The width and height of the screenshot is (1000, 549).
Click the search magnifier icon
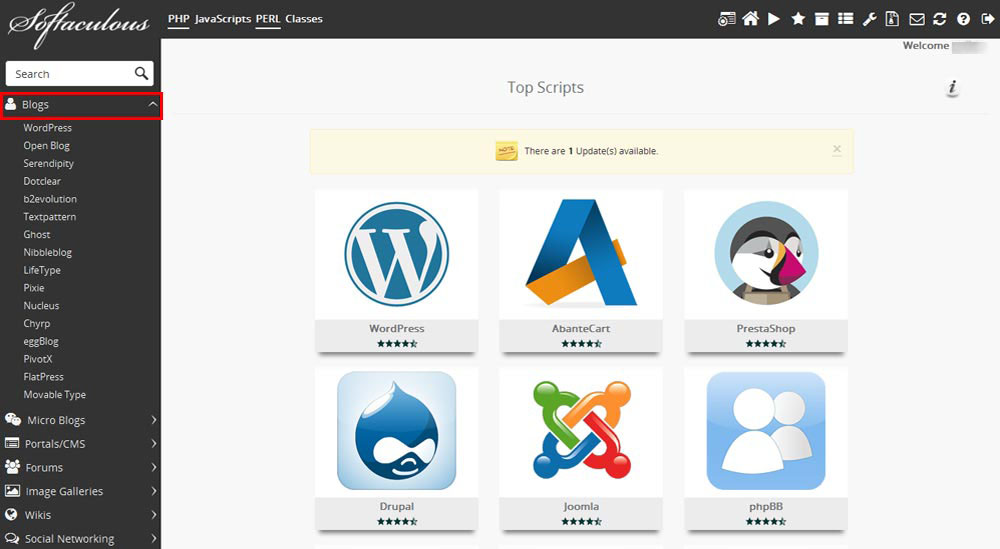click(x=141, y=73)
